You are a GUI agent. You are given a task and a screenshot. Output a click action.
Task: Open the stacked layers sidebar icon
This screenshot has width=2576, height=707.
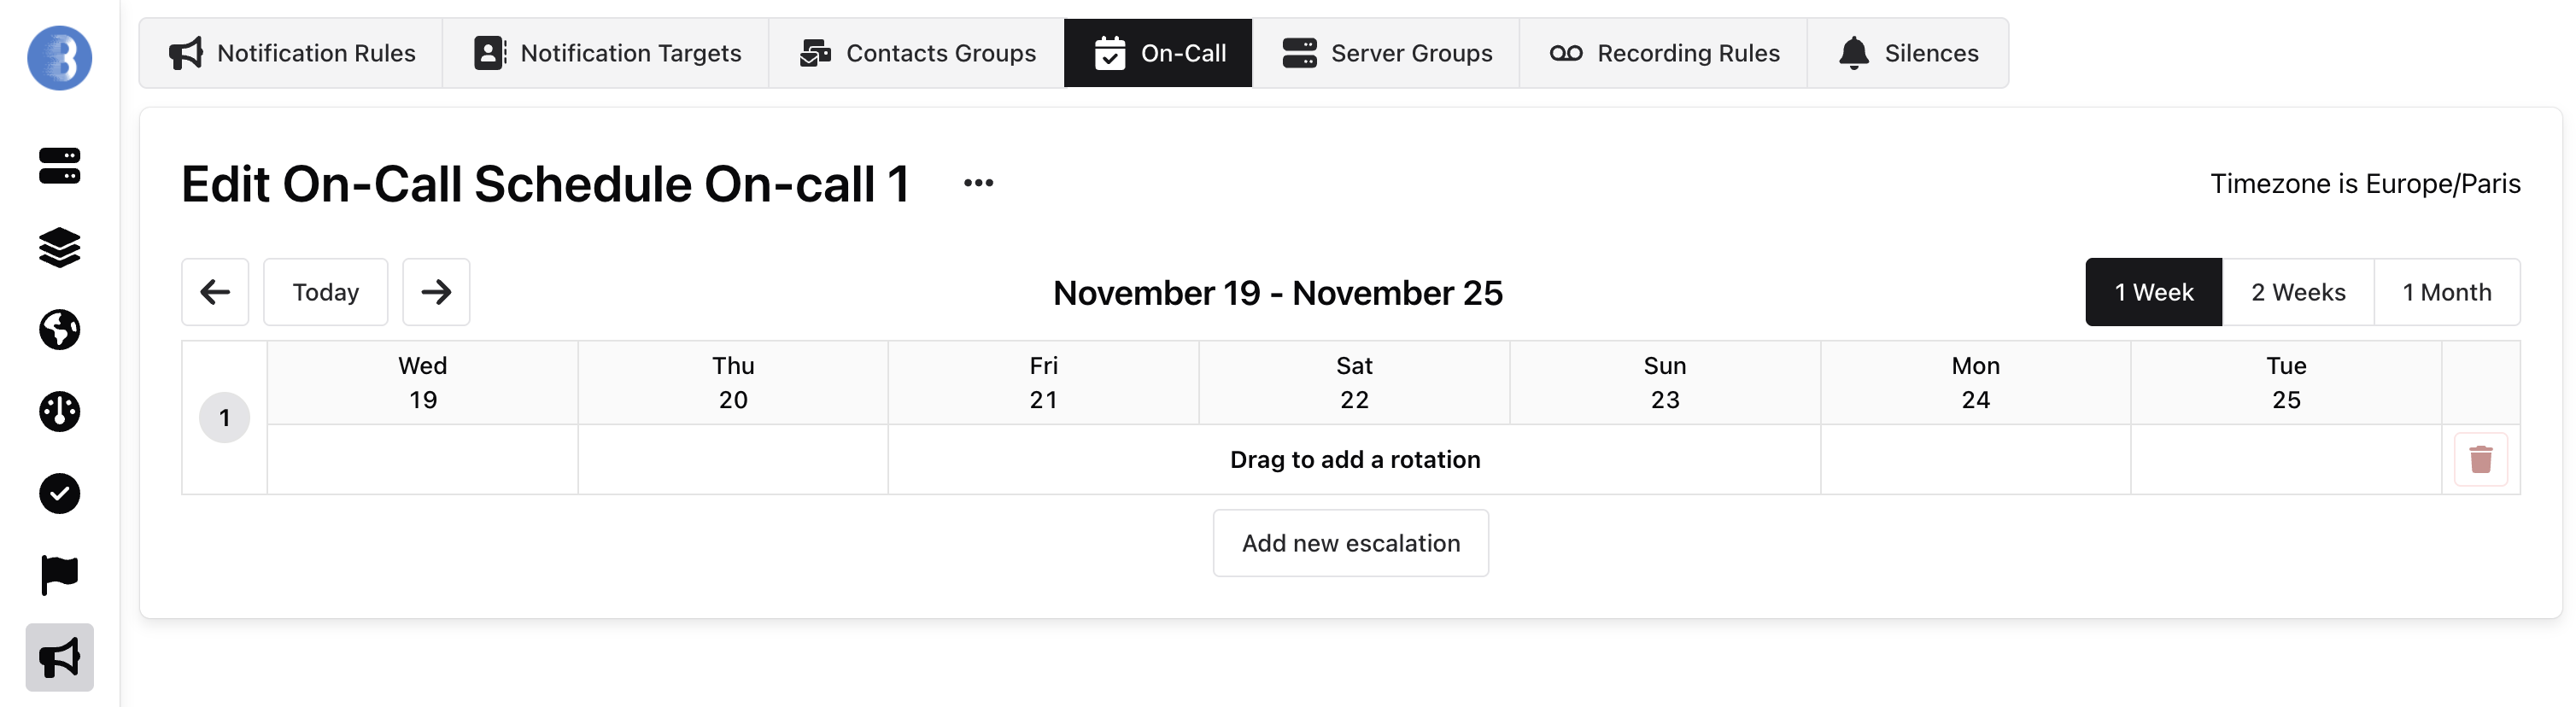point(60,248)
